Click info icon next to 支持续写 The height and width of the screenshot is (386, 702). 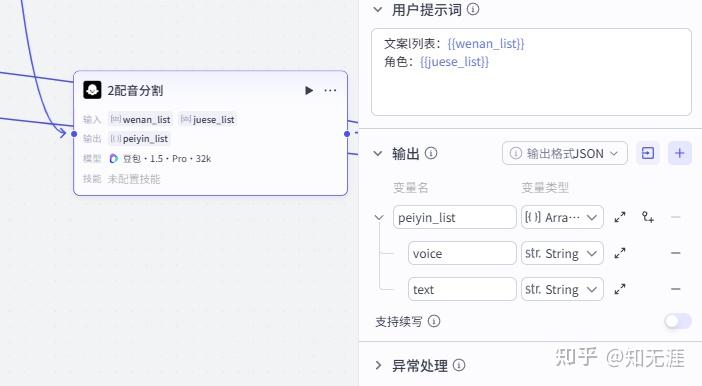pos(434,321)
